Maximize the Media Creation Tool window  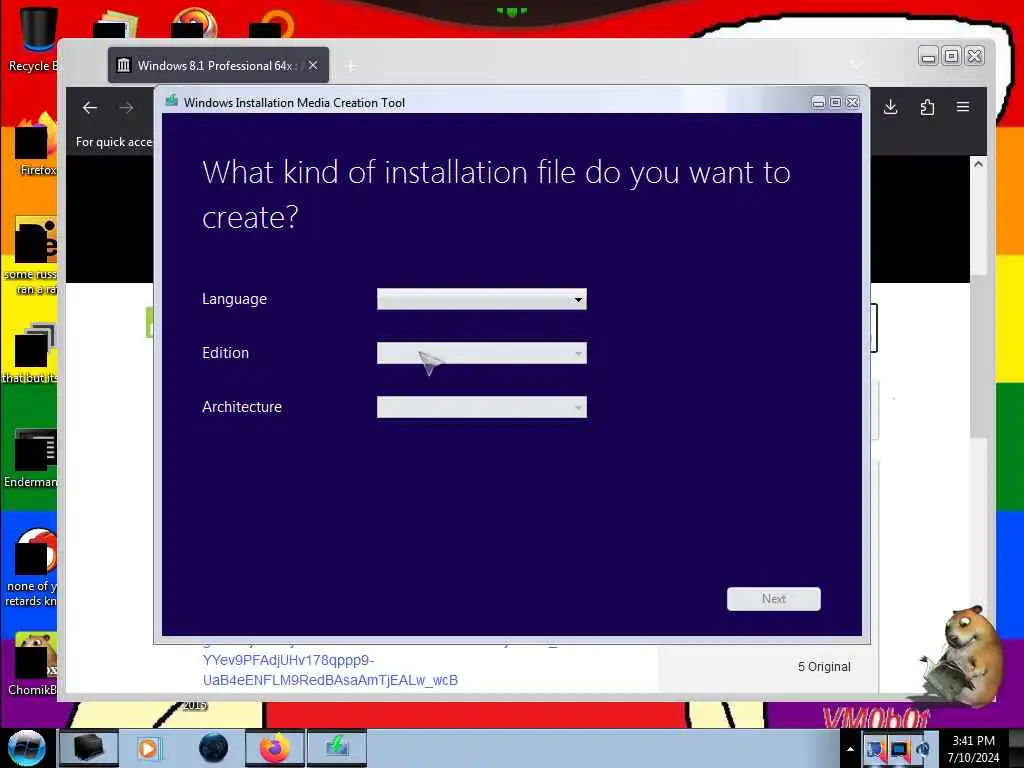point(835,103)
